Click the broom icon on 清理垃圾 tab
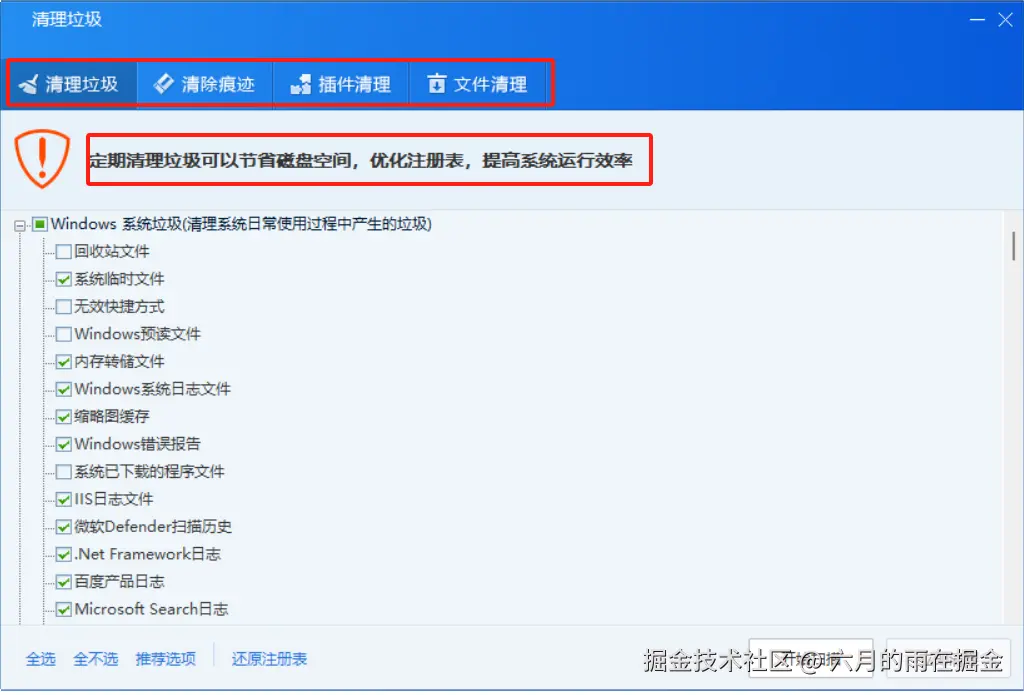Viewport: 1024px width, 695px height. [28, 84]
